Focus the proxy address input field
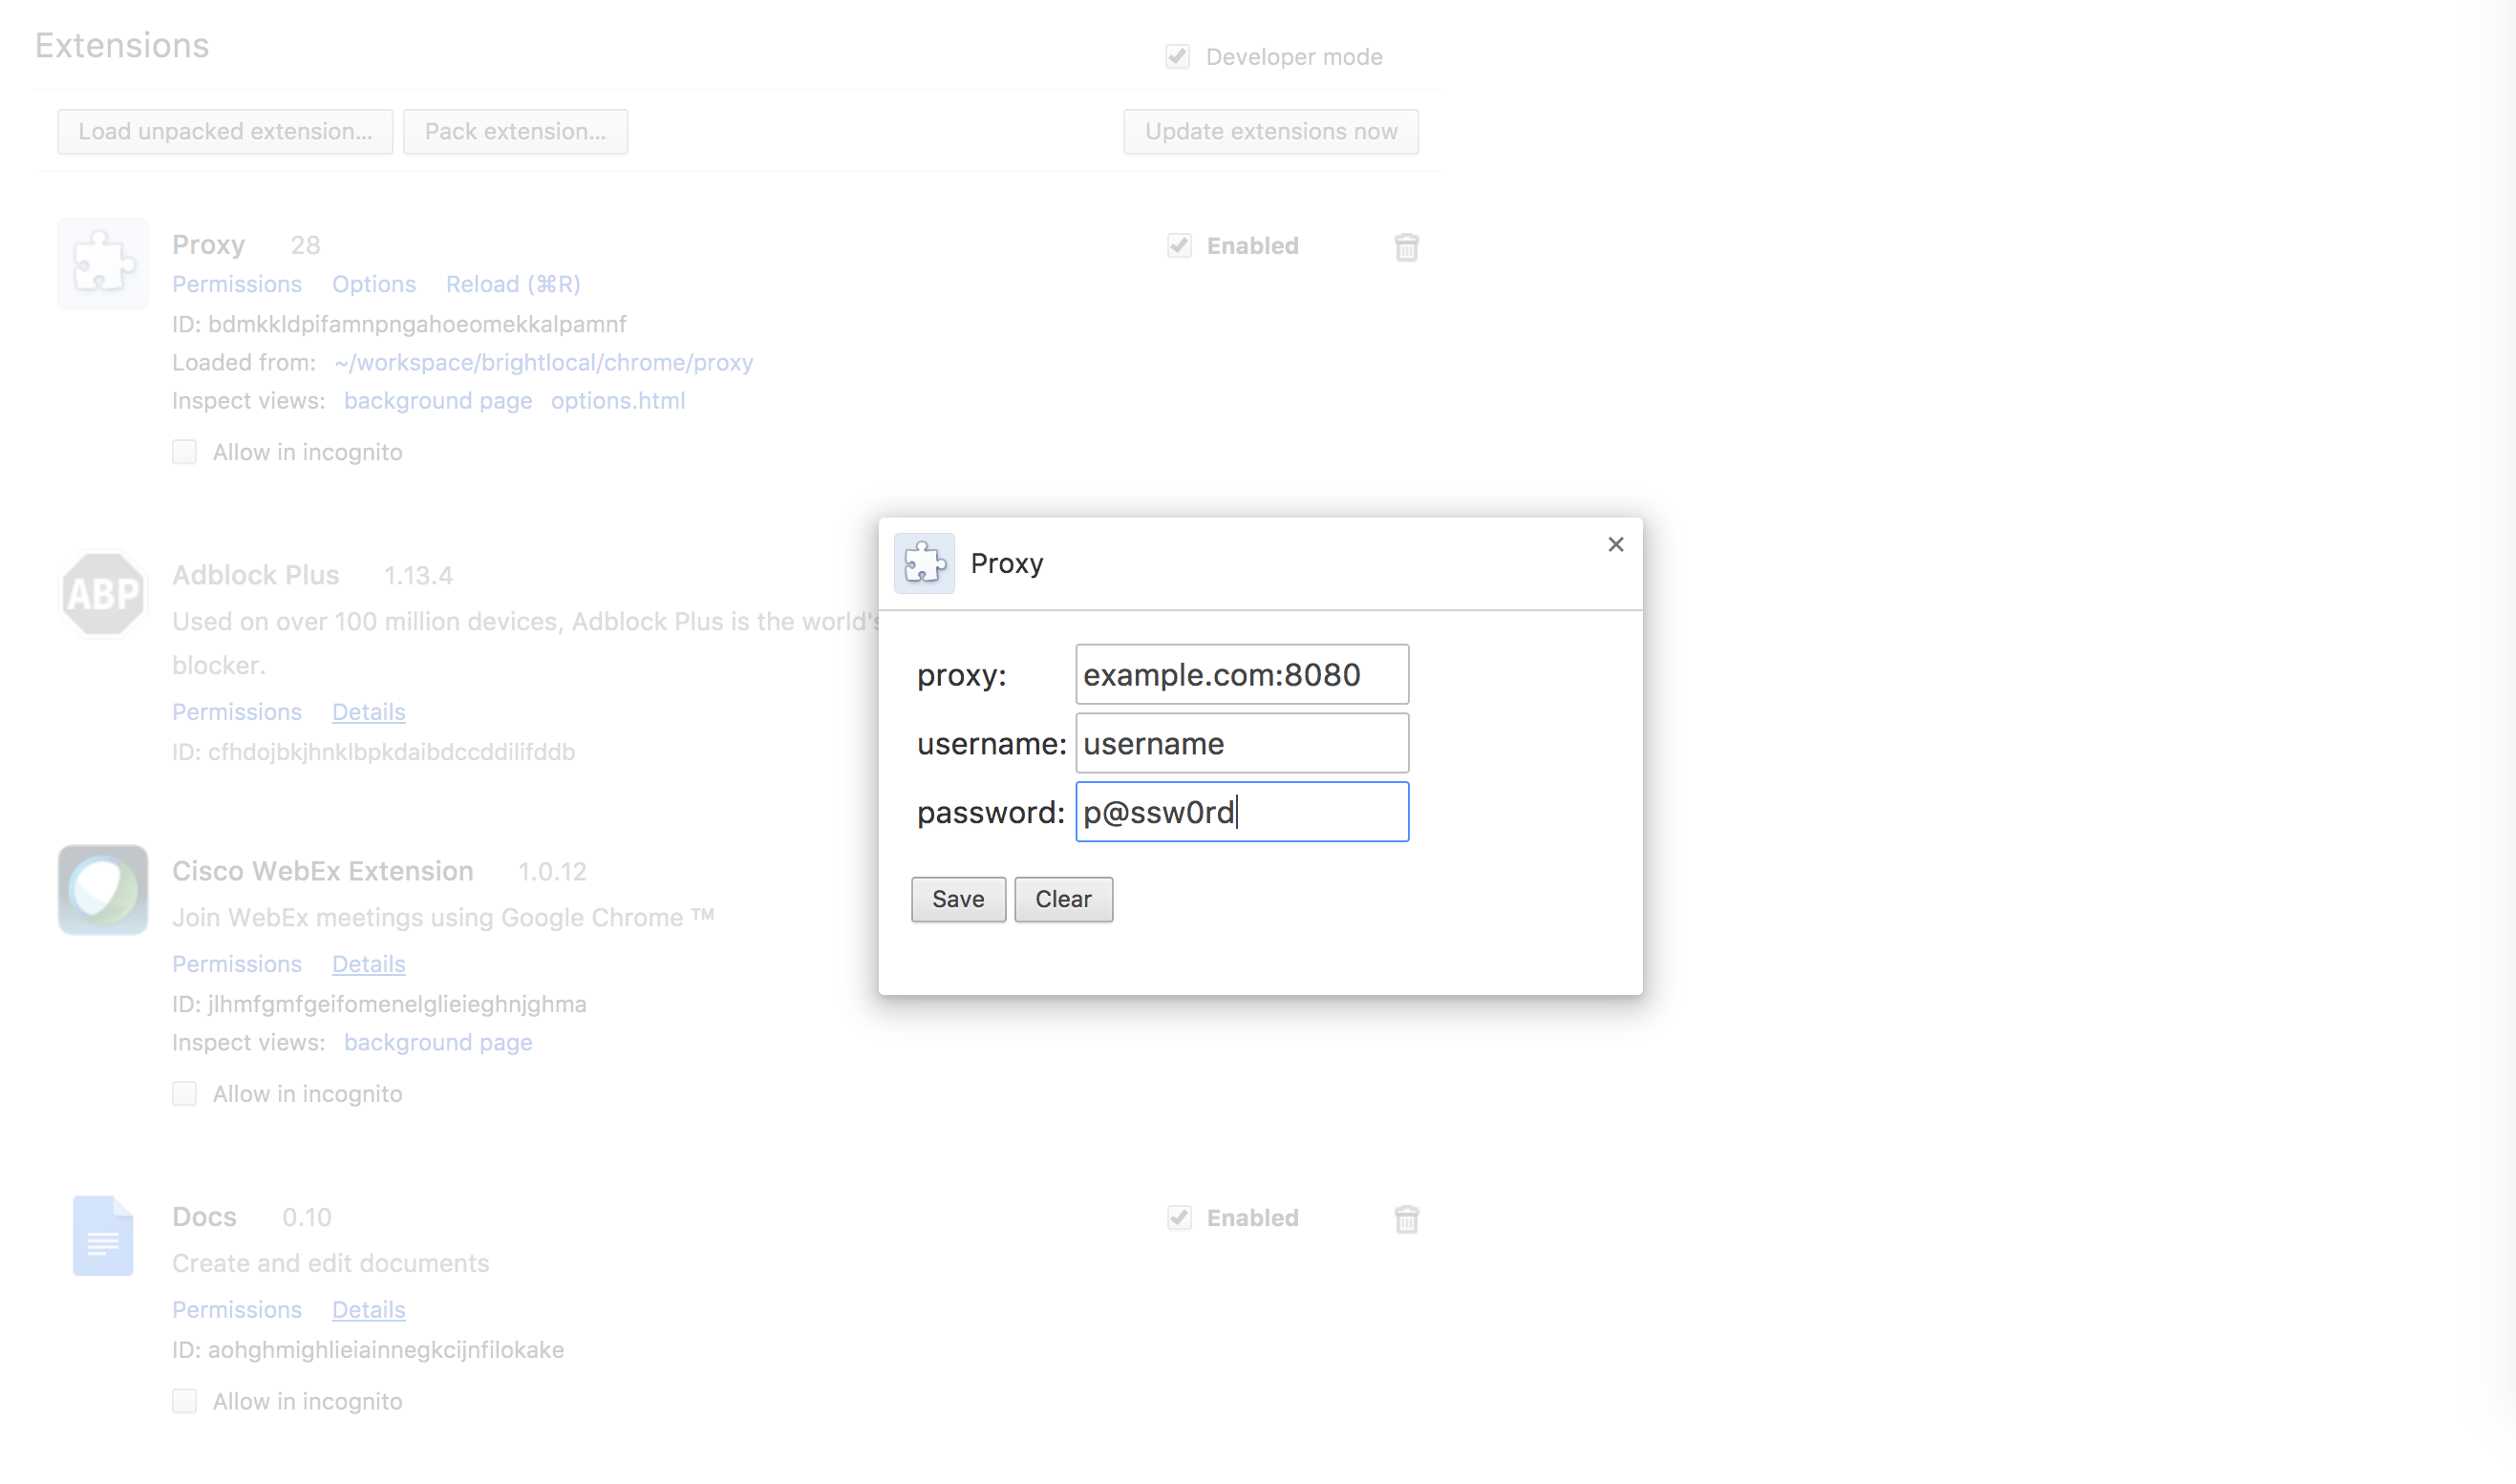The height and width of the screenshot is (1484, 2516). click(1241, 675)
